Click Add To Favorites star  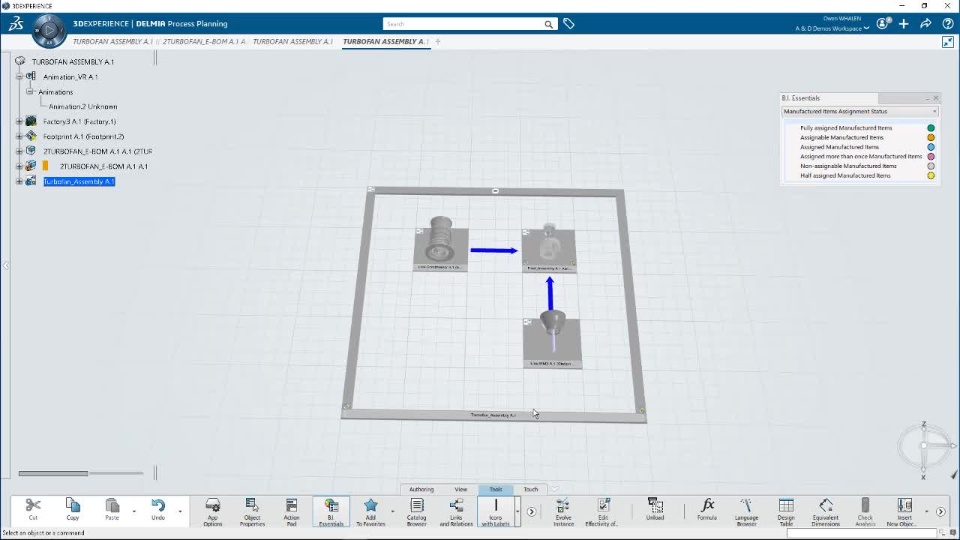370,506
